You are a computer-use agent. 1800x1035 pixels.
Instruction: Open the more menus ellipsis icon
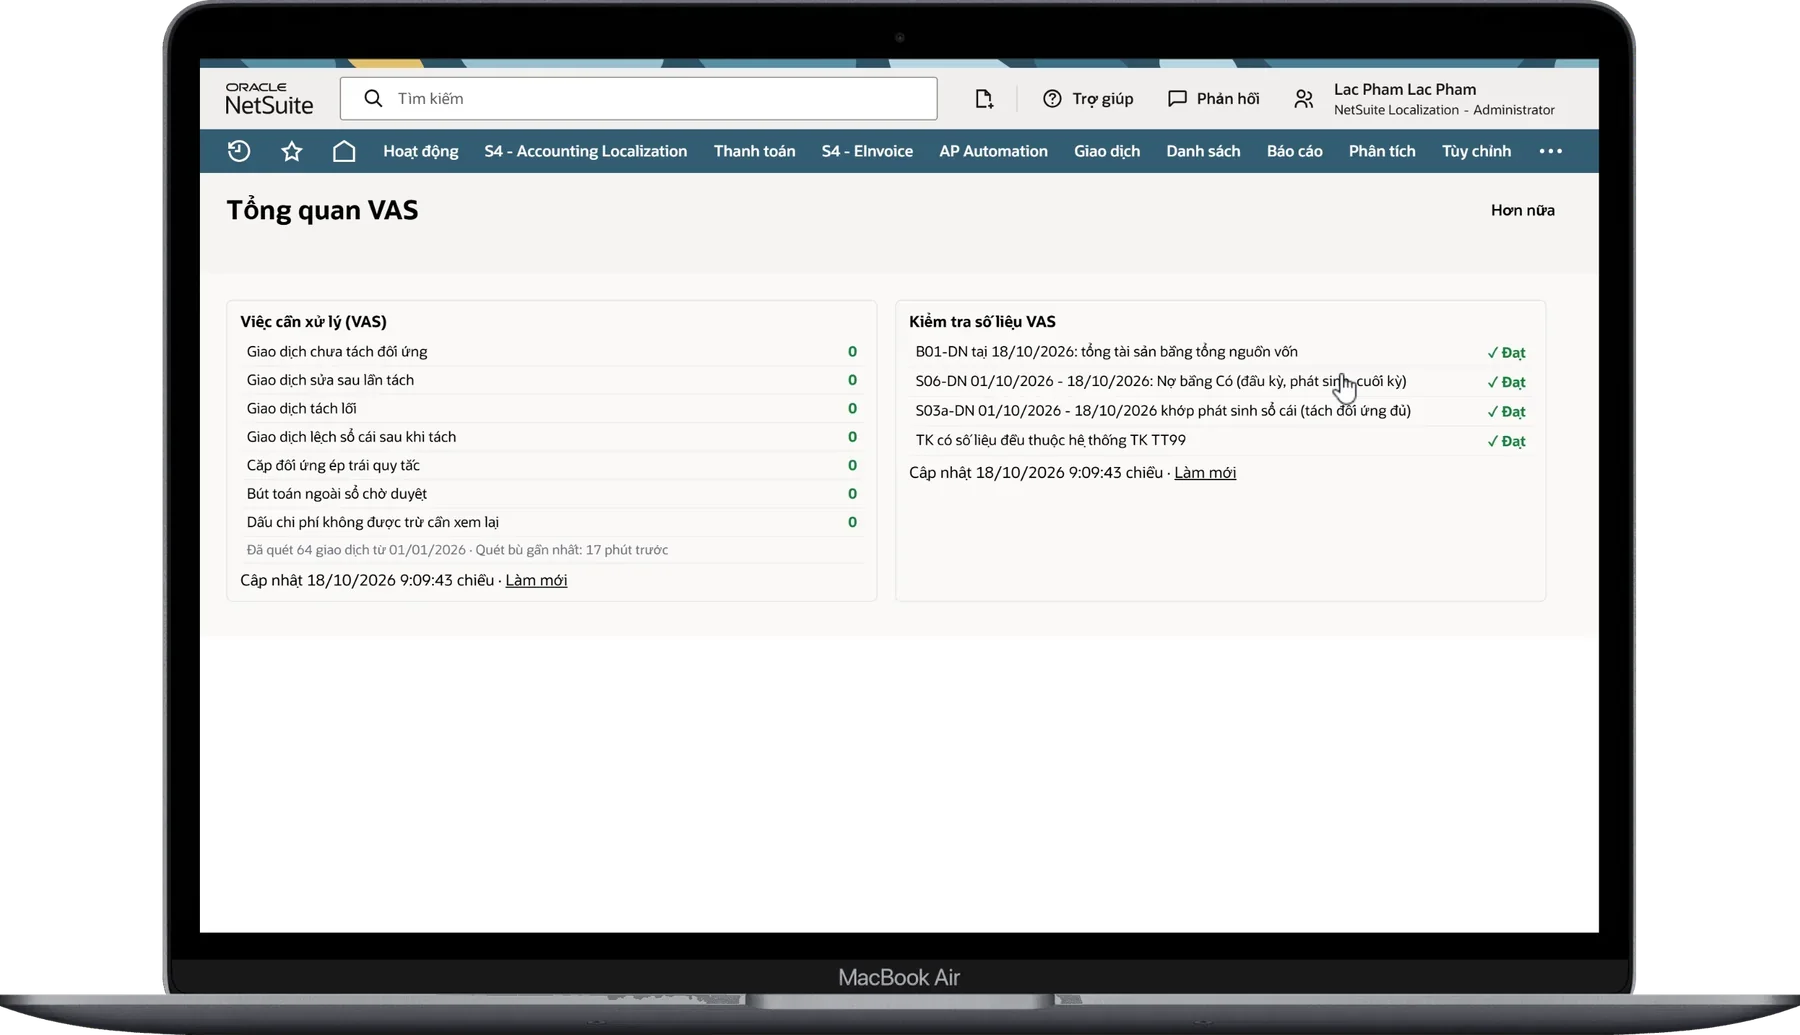[x=1550, y=151]
